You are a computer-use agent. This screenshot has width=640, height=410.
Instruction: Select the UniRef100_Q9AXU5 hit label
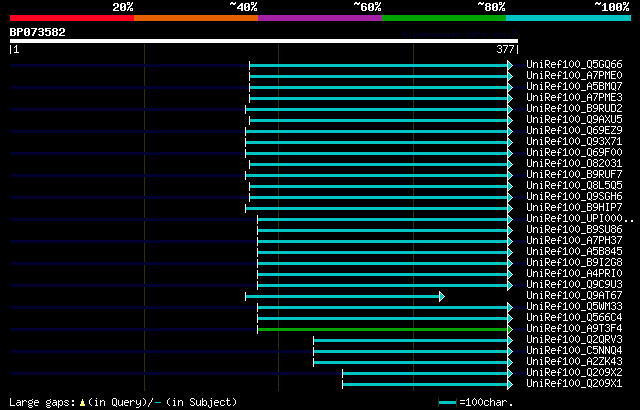574,120
